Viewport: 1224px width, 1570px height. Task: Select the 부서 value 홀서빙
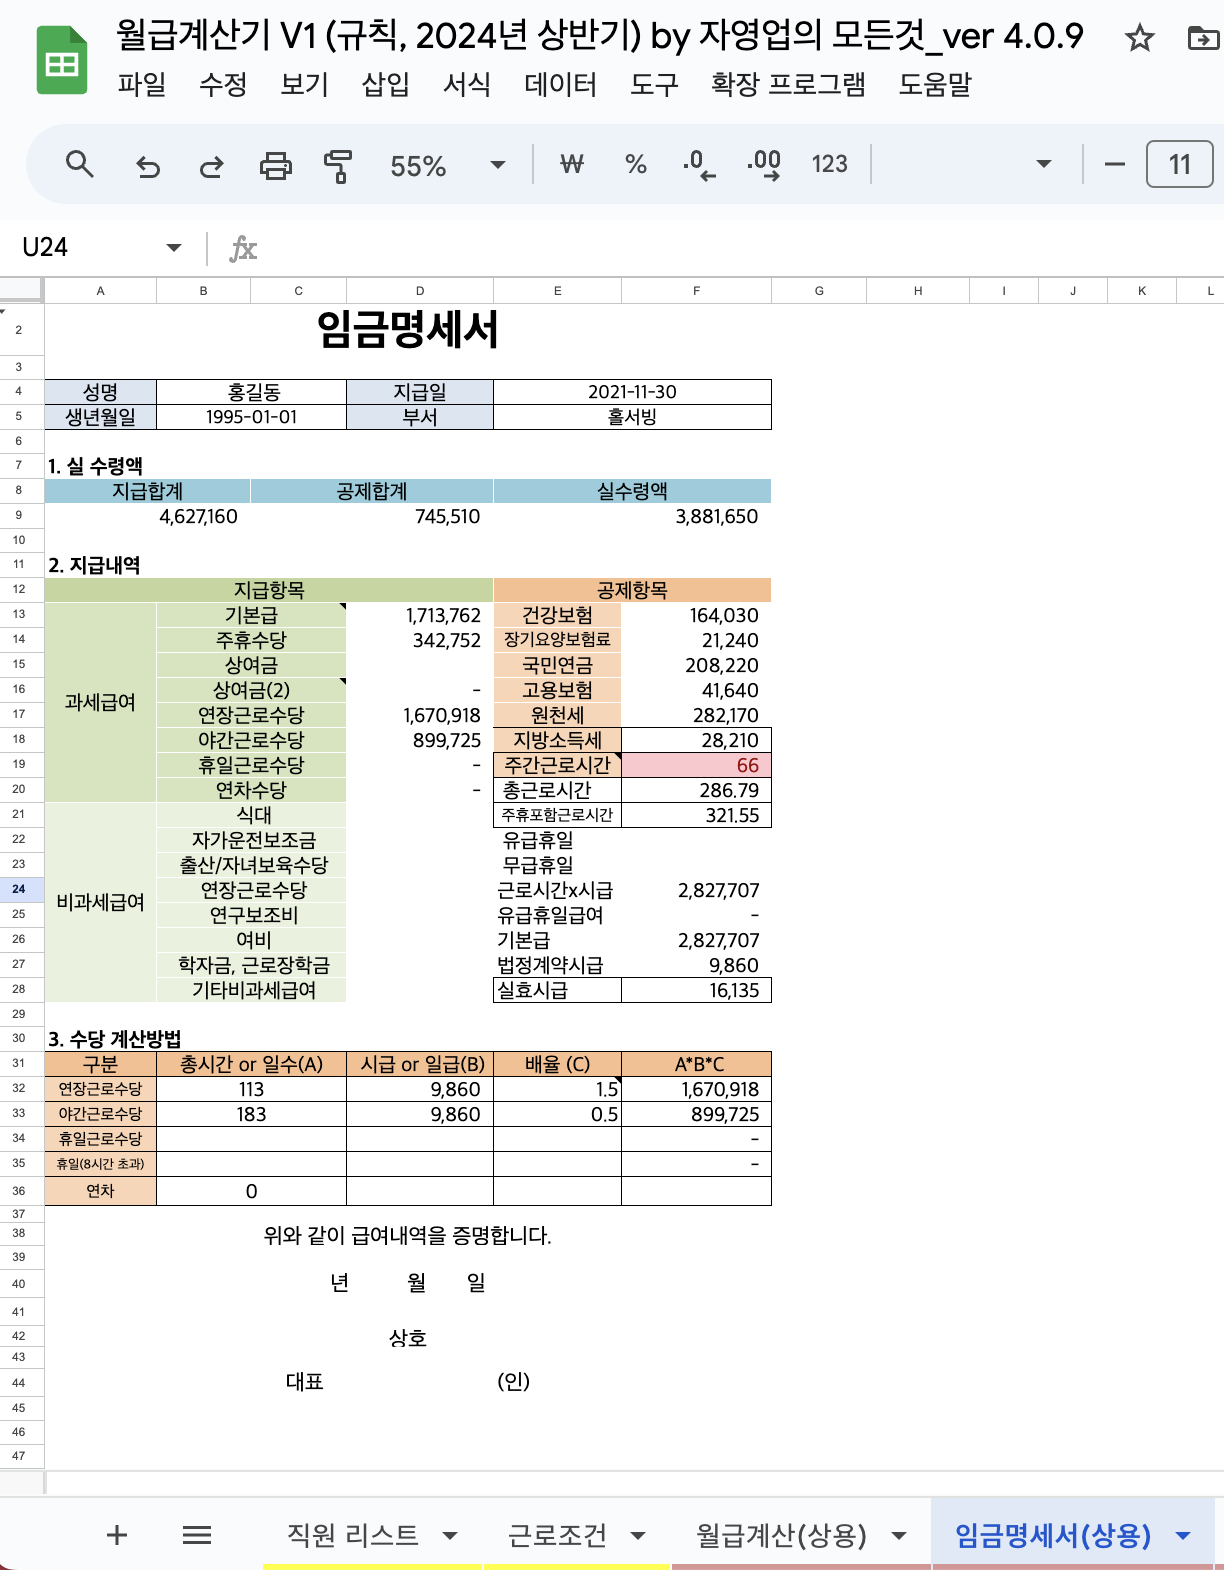click(632, 417)
